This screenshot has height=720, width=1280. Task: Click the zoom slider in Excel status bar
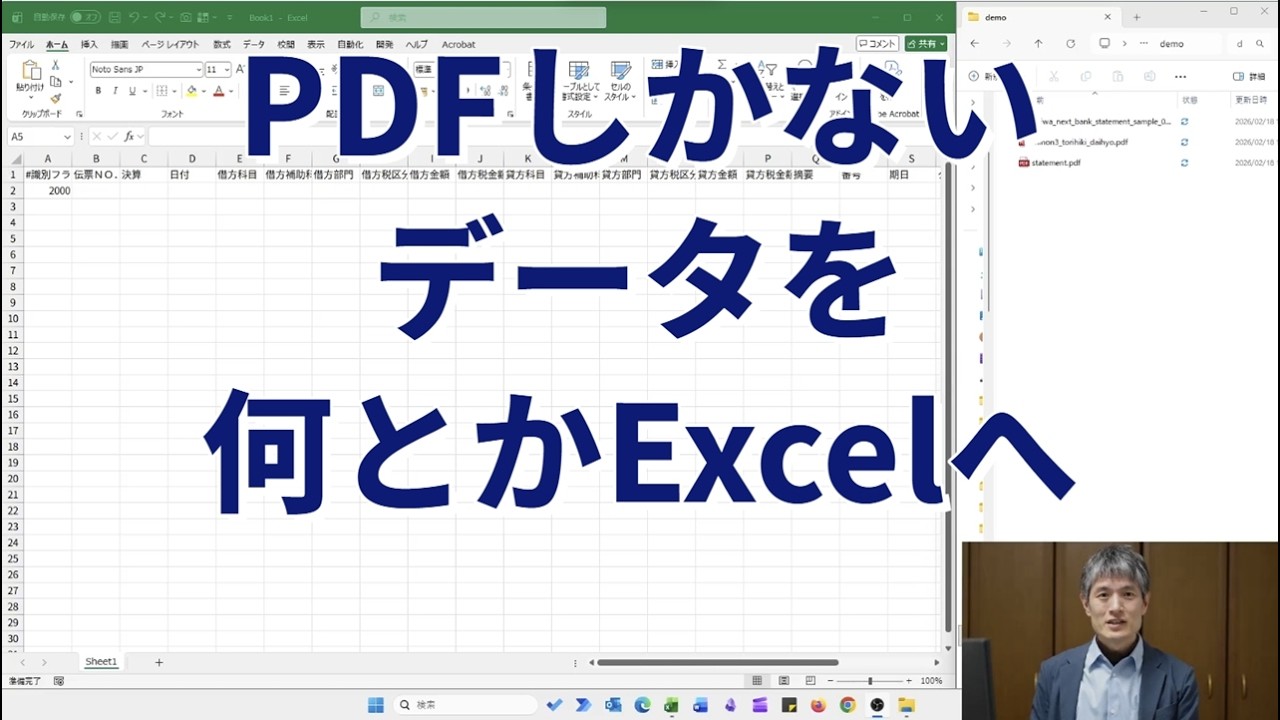coord(869,681)
